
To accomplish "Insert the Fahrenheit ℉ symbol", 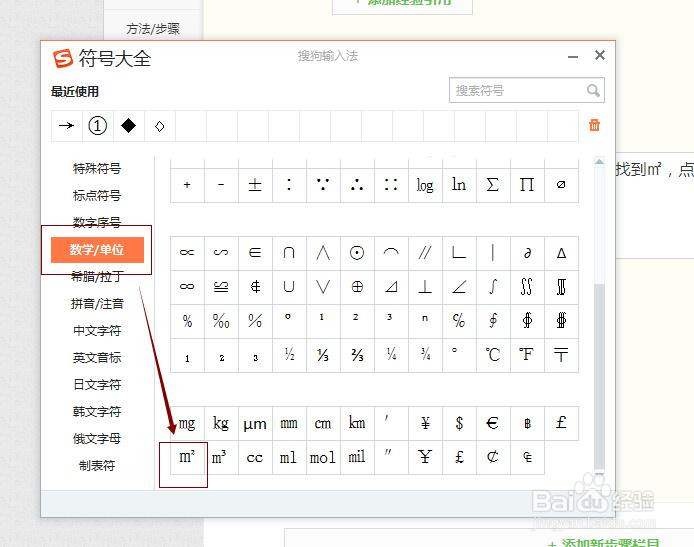I will coord(527,355).
